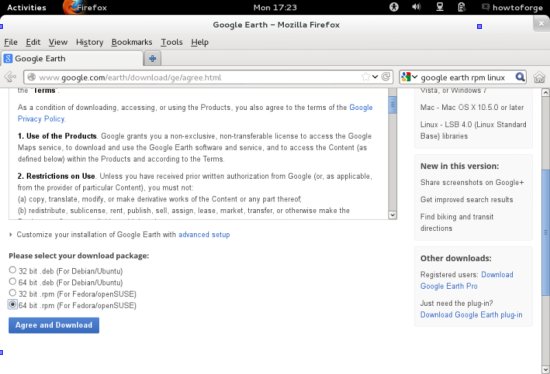Viewport: 550px width, 374px height.
Task: Click the Agree and Download button
Action: tap(54, 325)
